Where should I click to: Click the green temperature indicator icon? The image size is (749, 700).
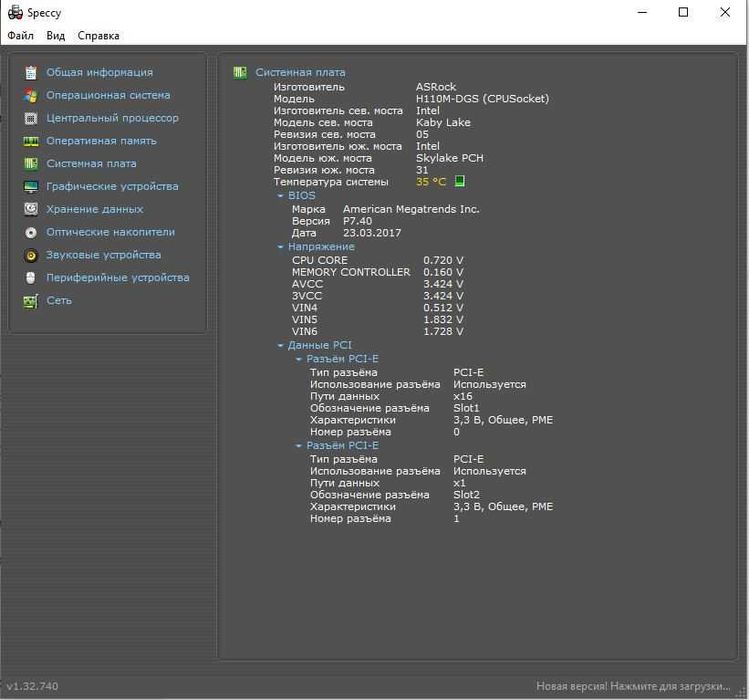point(459,181)
